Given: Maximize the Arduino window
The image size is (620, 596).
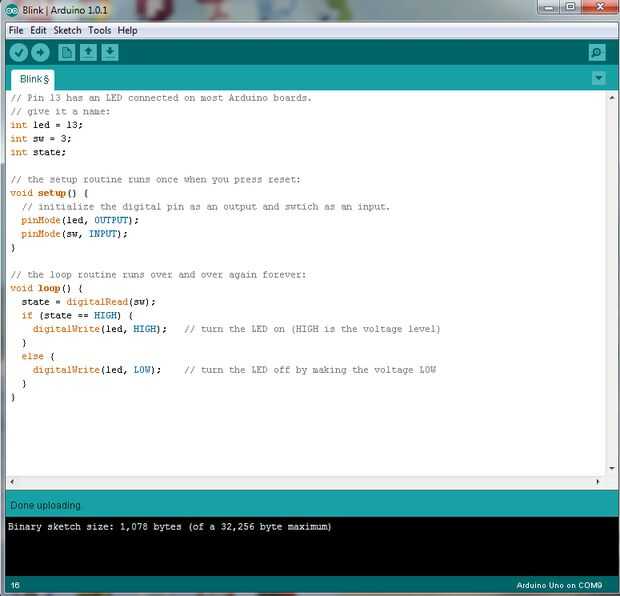Looking at the screenshot, I should (570, 7).
